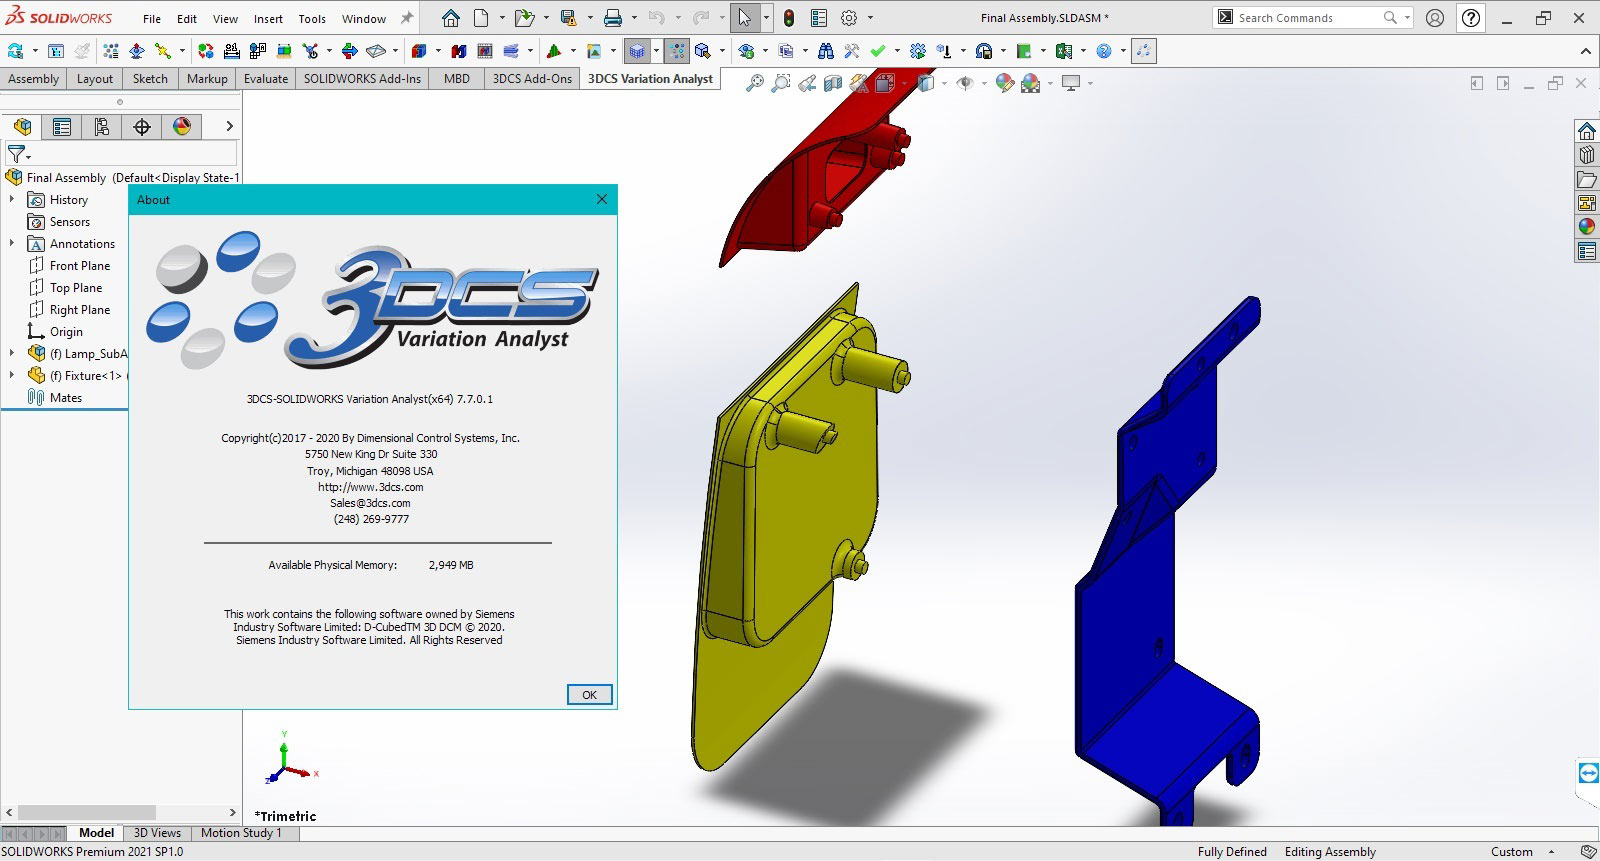Open the Tools menu
This screenshot has width=1600, height=861.
click(312, 19)
